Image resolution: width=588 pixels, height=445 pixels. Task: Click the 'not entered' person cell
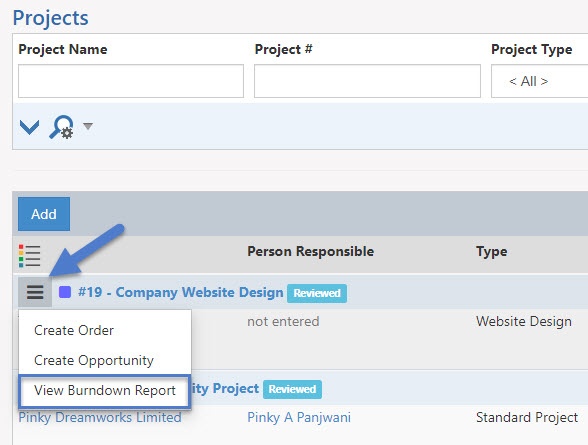point(283,321)
